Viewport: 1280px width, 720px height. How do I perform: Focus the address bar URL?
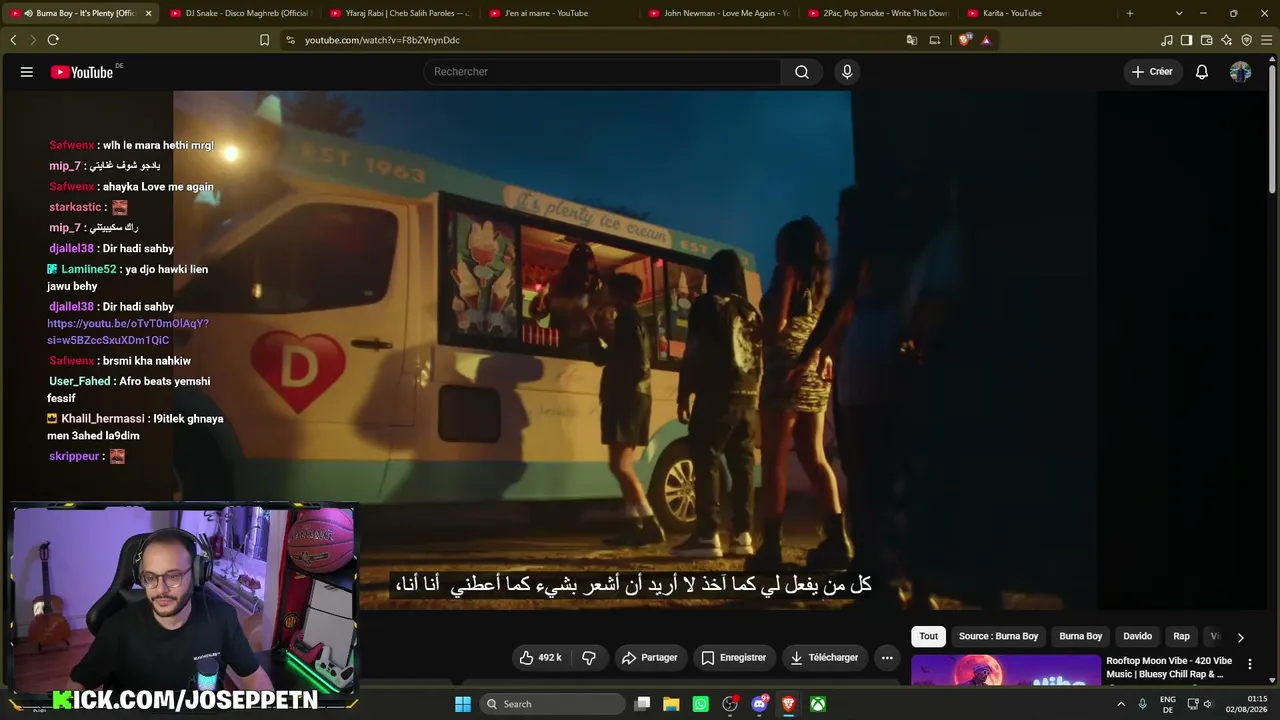382,40
